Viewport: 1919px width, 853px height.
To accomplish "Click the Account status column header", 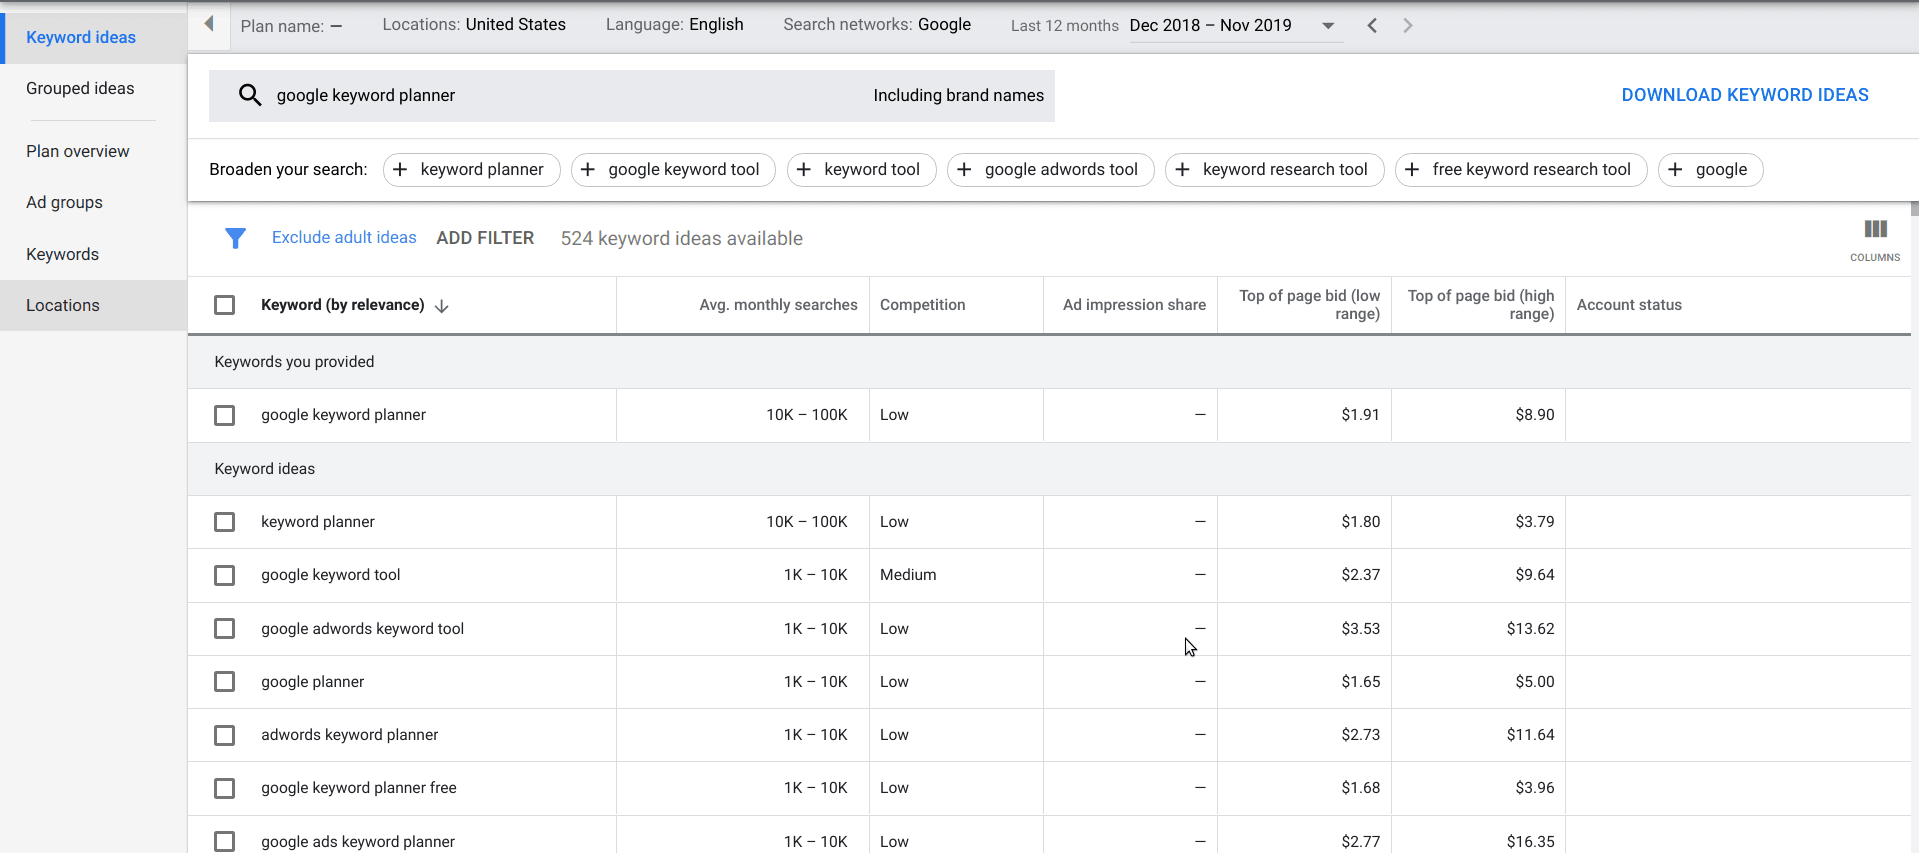I will [x=1629, y=305].
